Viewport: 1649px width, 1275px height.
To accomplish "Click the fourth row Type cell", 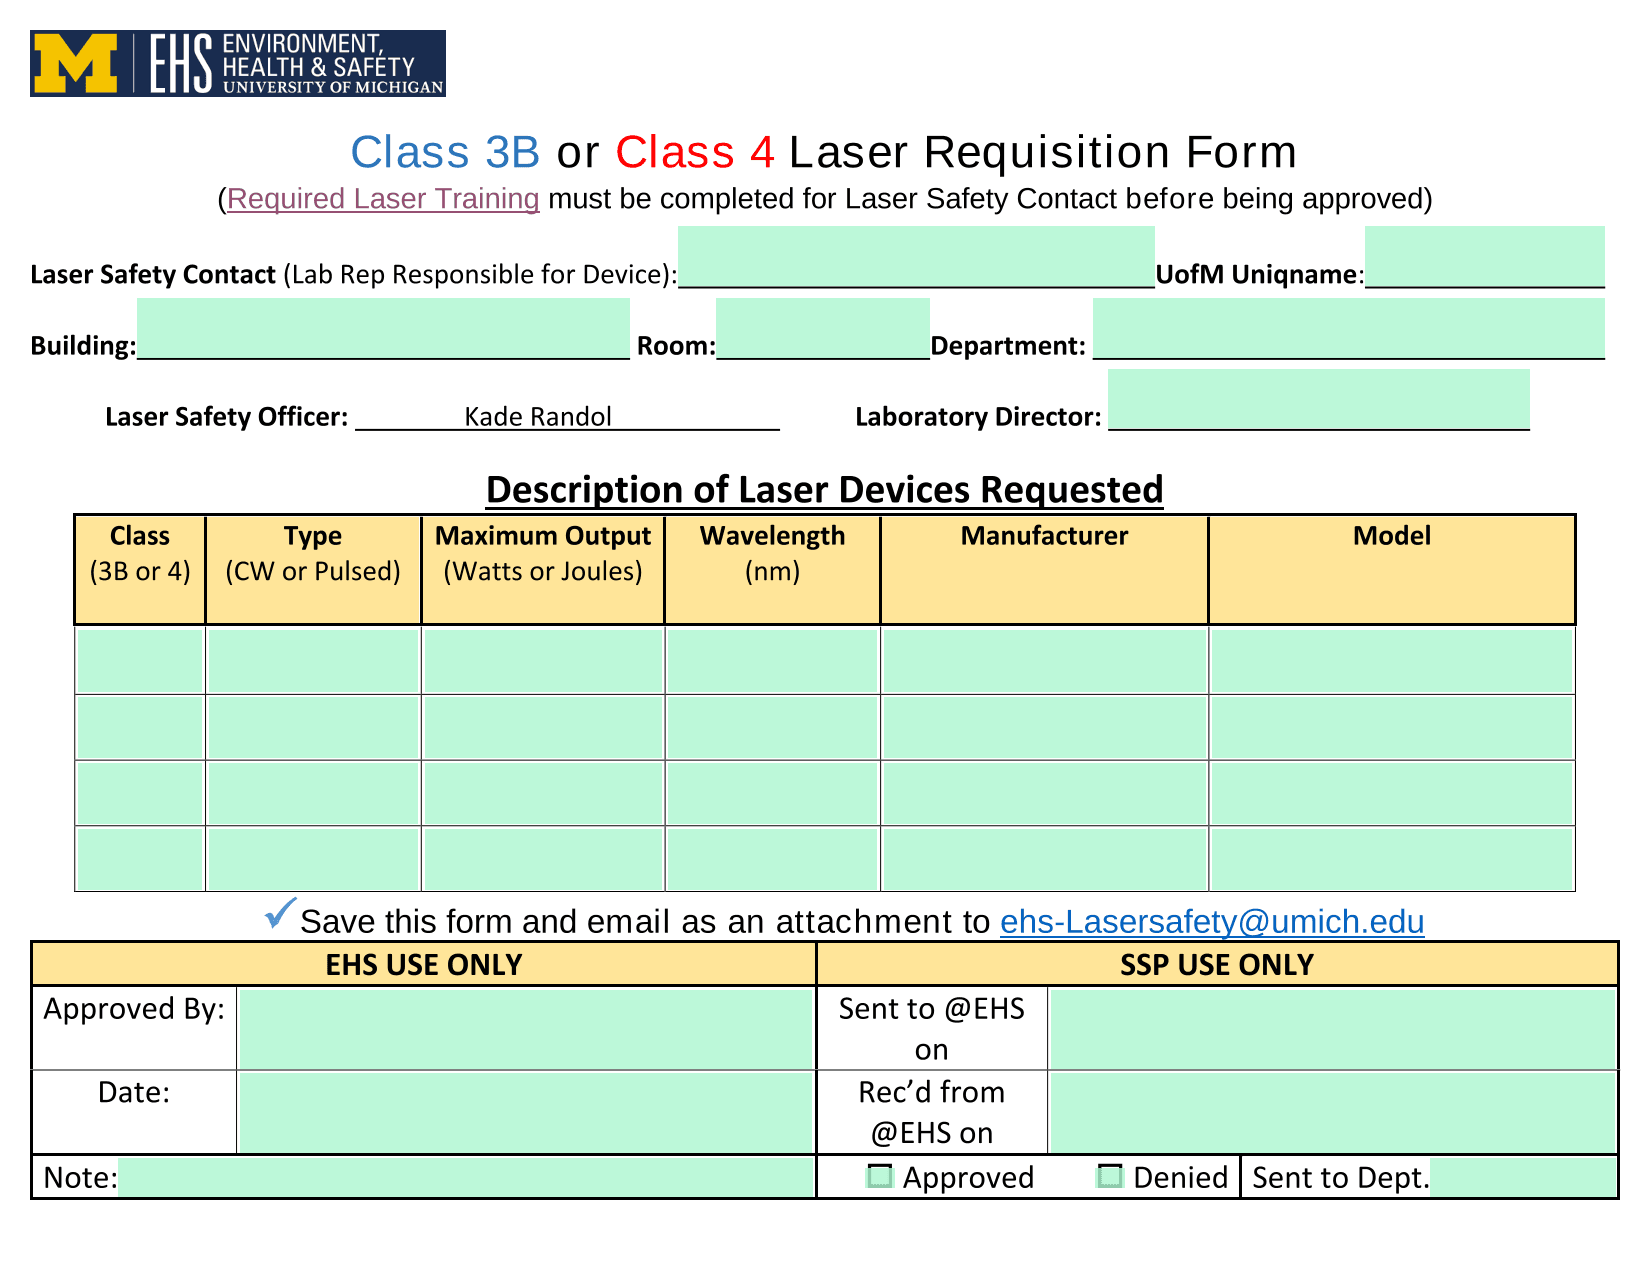I will coord(313,859).
